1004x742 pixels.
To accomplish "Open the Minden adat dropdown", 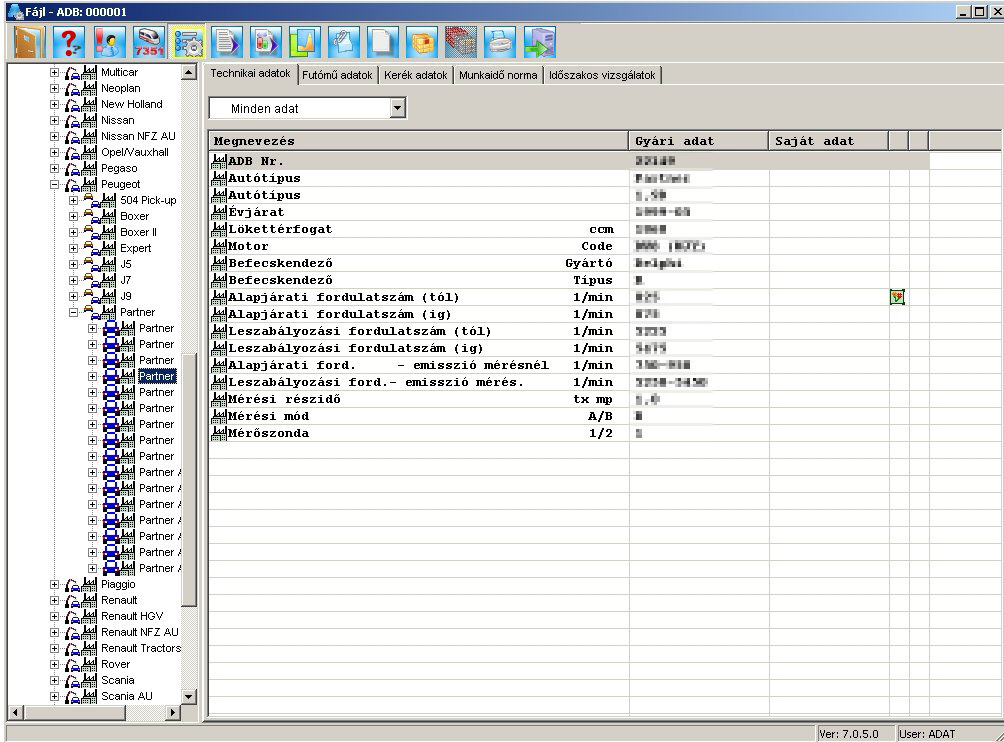I will [x=397, y=108].
